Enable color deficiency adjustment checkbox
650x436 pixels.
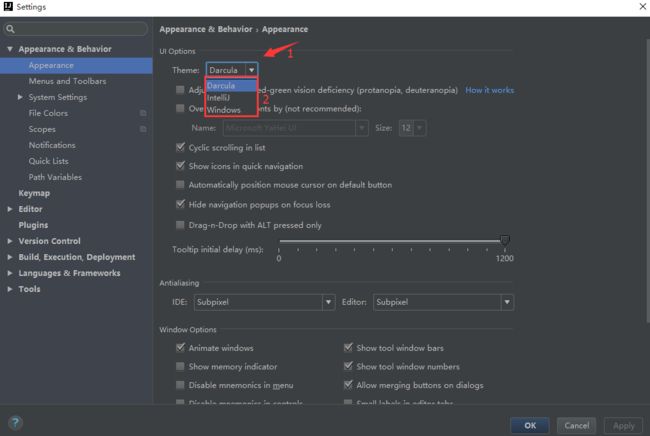point(180,90)
